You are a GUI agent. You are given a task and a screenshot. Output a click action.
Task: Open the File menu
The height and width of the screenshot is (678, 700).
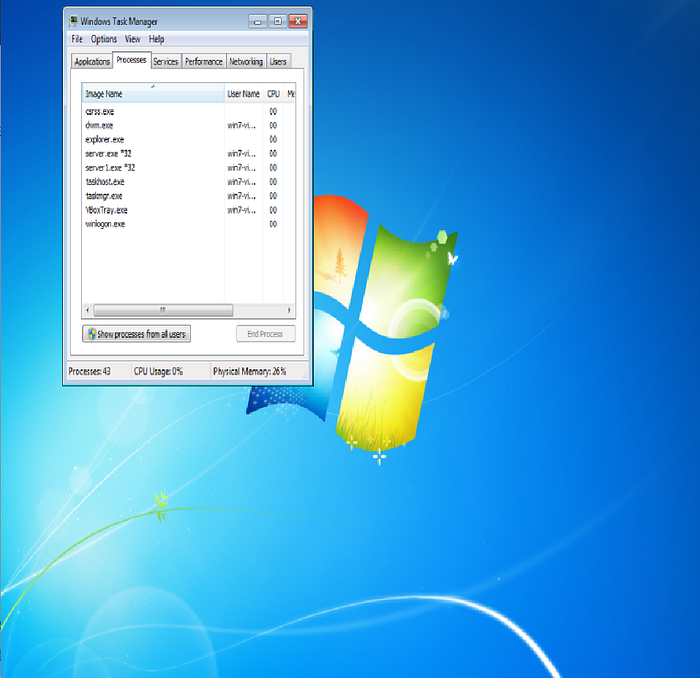(77, 39)
